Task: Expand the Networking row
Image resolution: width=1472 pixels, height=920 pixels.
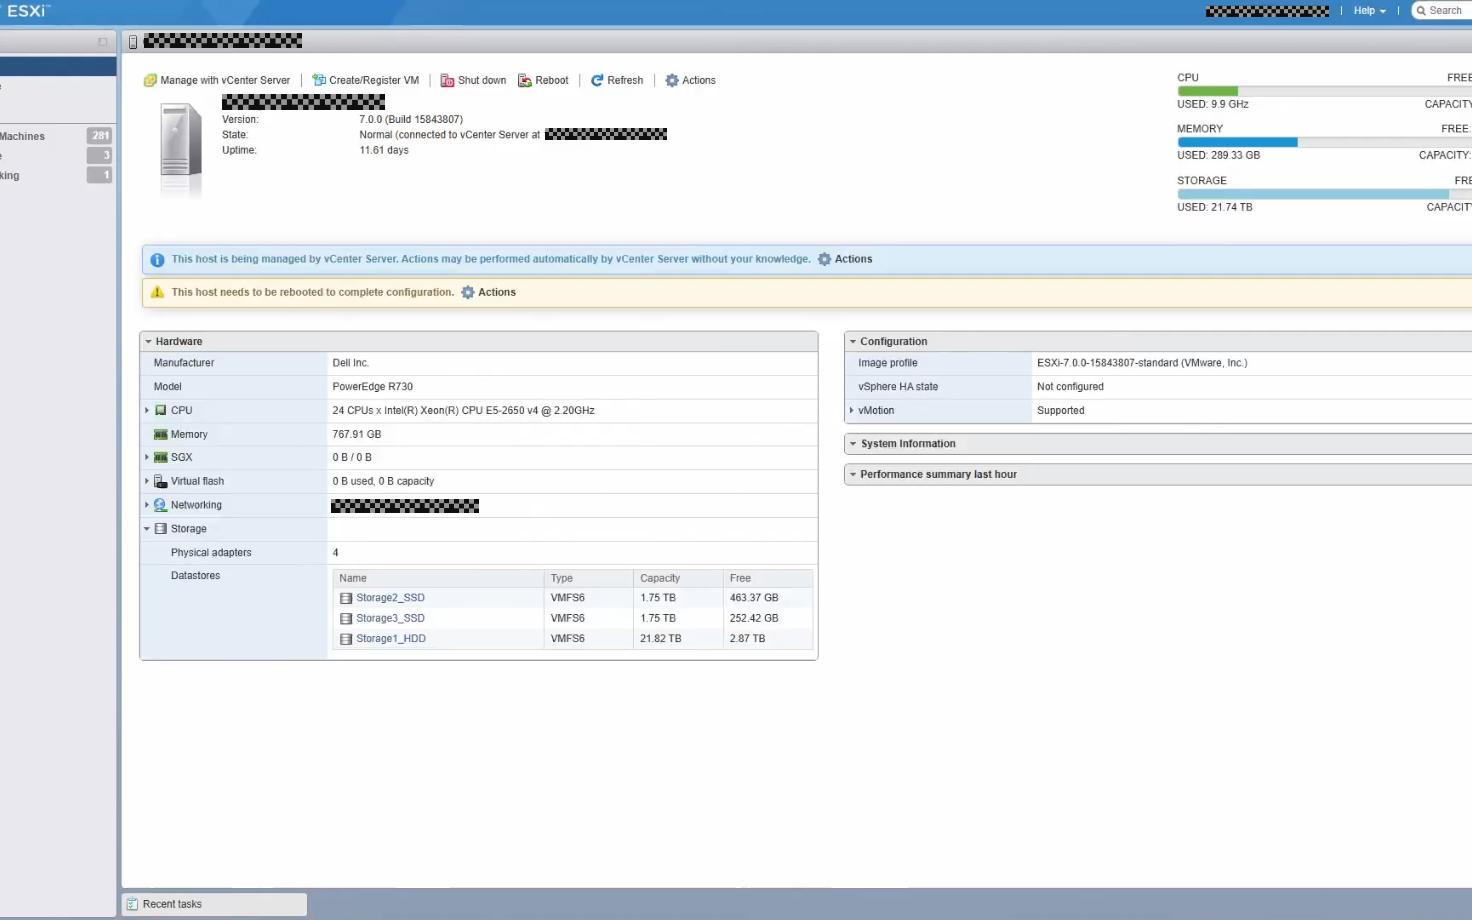Action: pos(147,505)
